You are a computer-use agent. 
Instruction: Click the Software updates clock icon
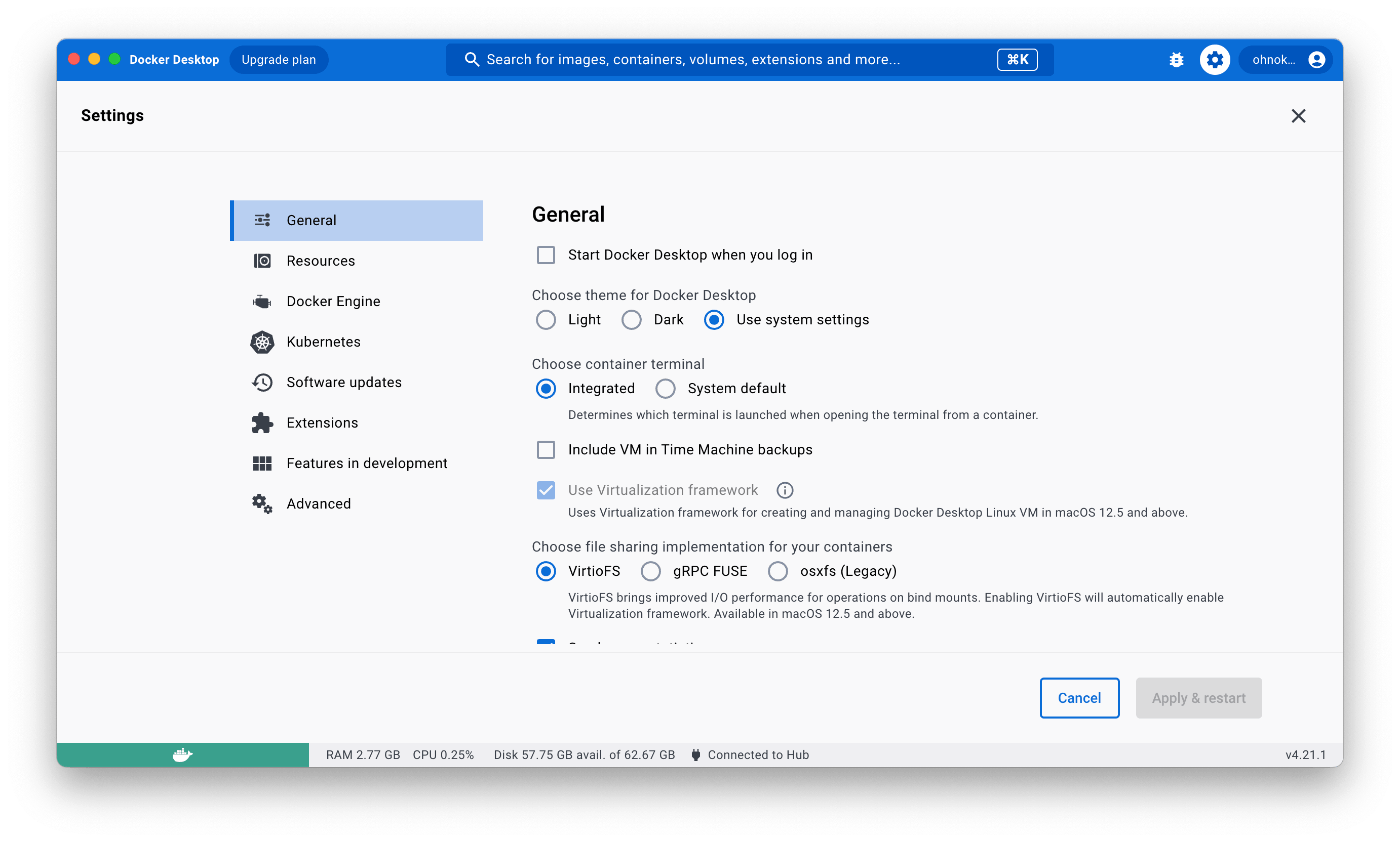(x=262, y=382)
